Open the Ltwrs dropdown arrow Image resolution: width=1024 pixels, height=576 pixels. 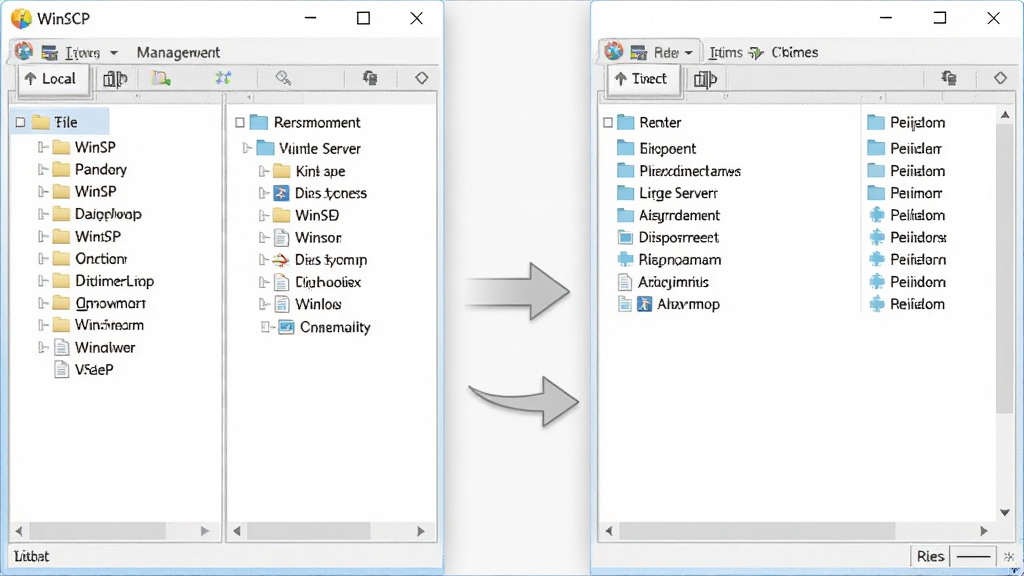[114, 53]
